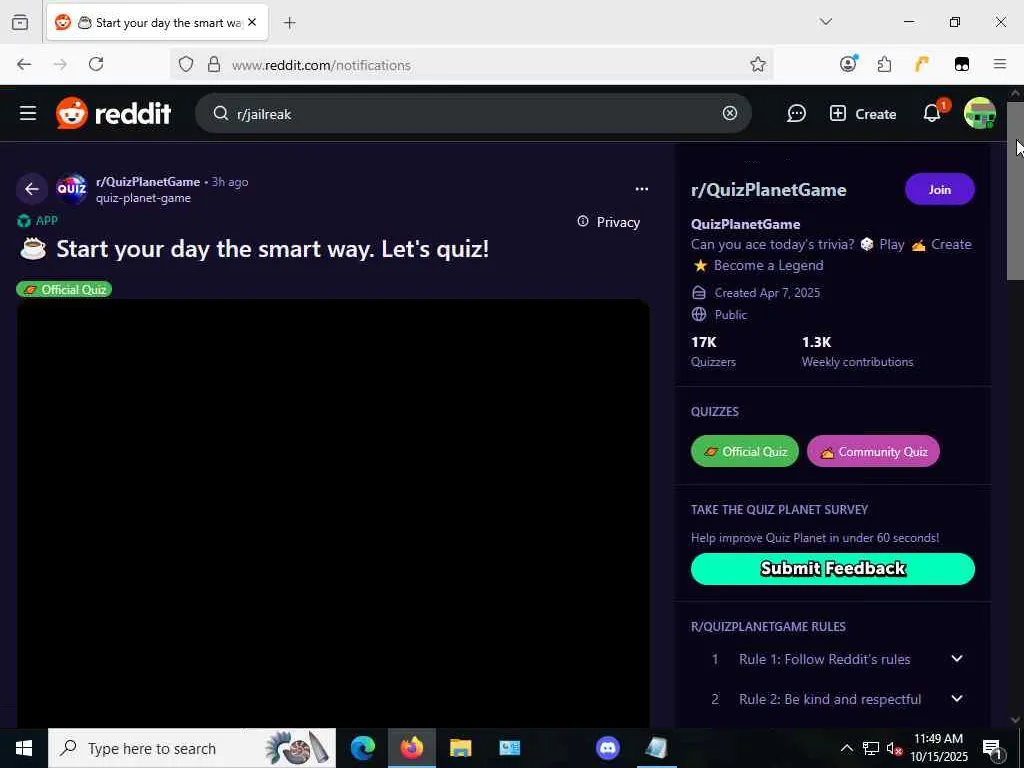Filter by Official Quiz in sidebar
Image resolution: width=1024 pixels, height=768 pixels.
tap(744, 451)
